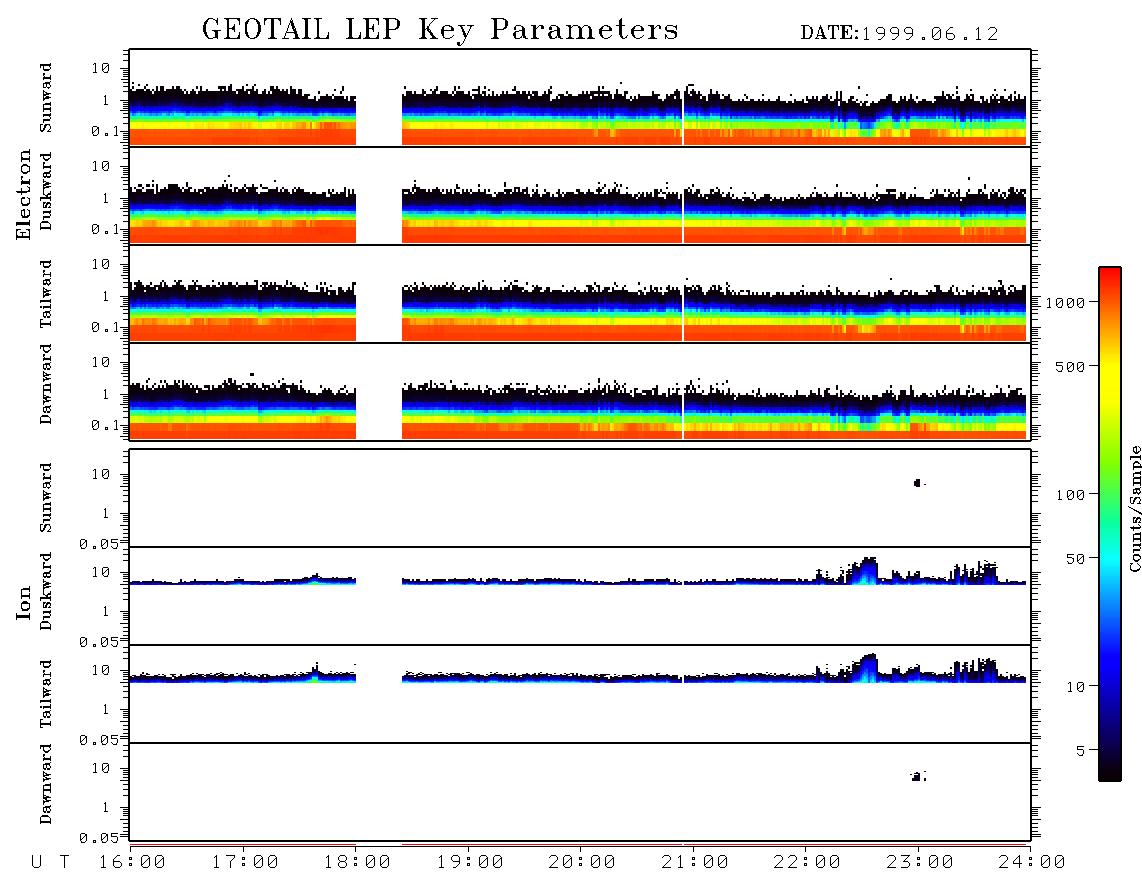Click the "Electron" group label
Screen dimensions: 1142x880
[x=24, y=194]
